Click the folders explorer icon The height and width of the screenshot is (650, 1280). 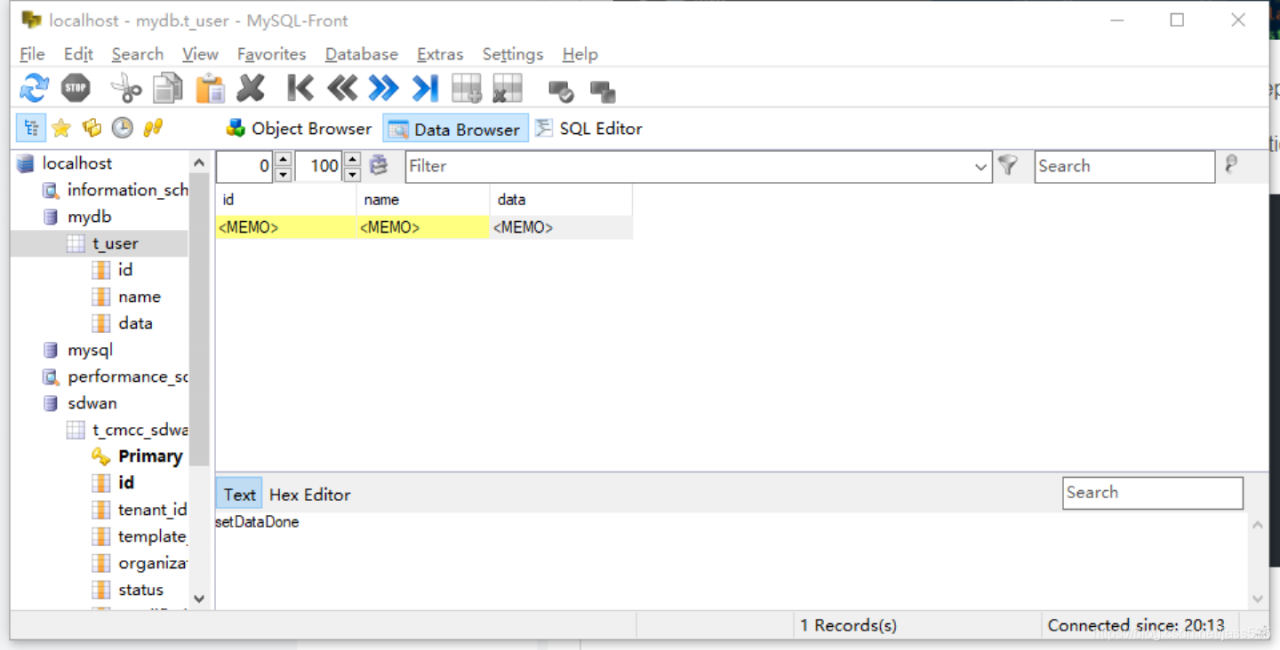(92, 128)
